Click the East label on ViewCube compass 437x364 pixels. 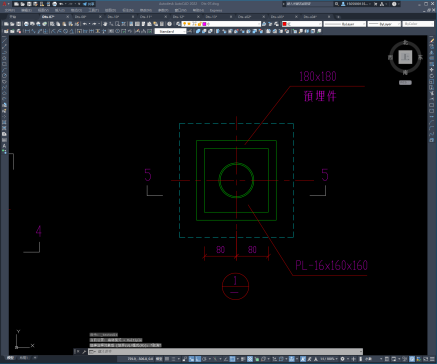click(x=420, y=57)
